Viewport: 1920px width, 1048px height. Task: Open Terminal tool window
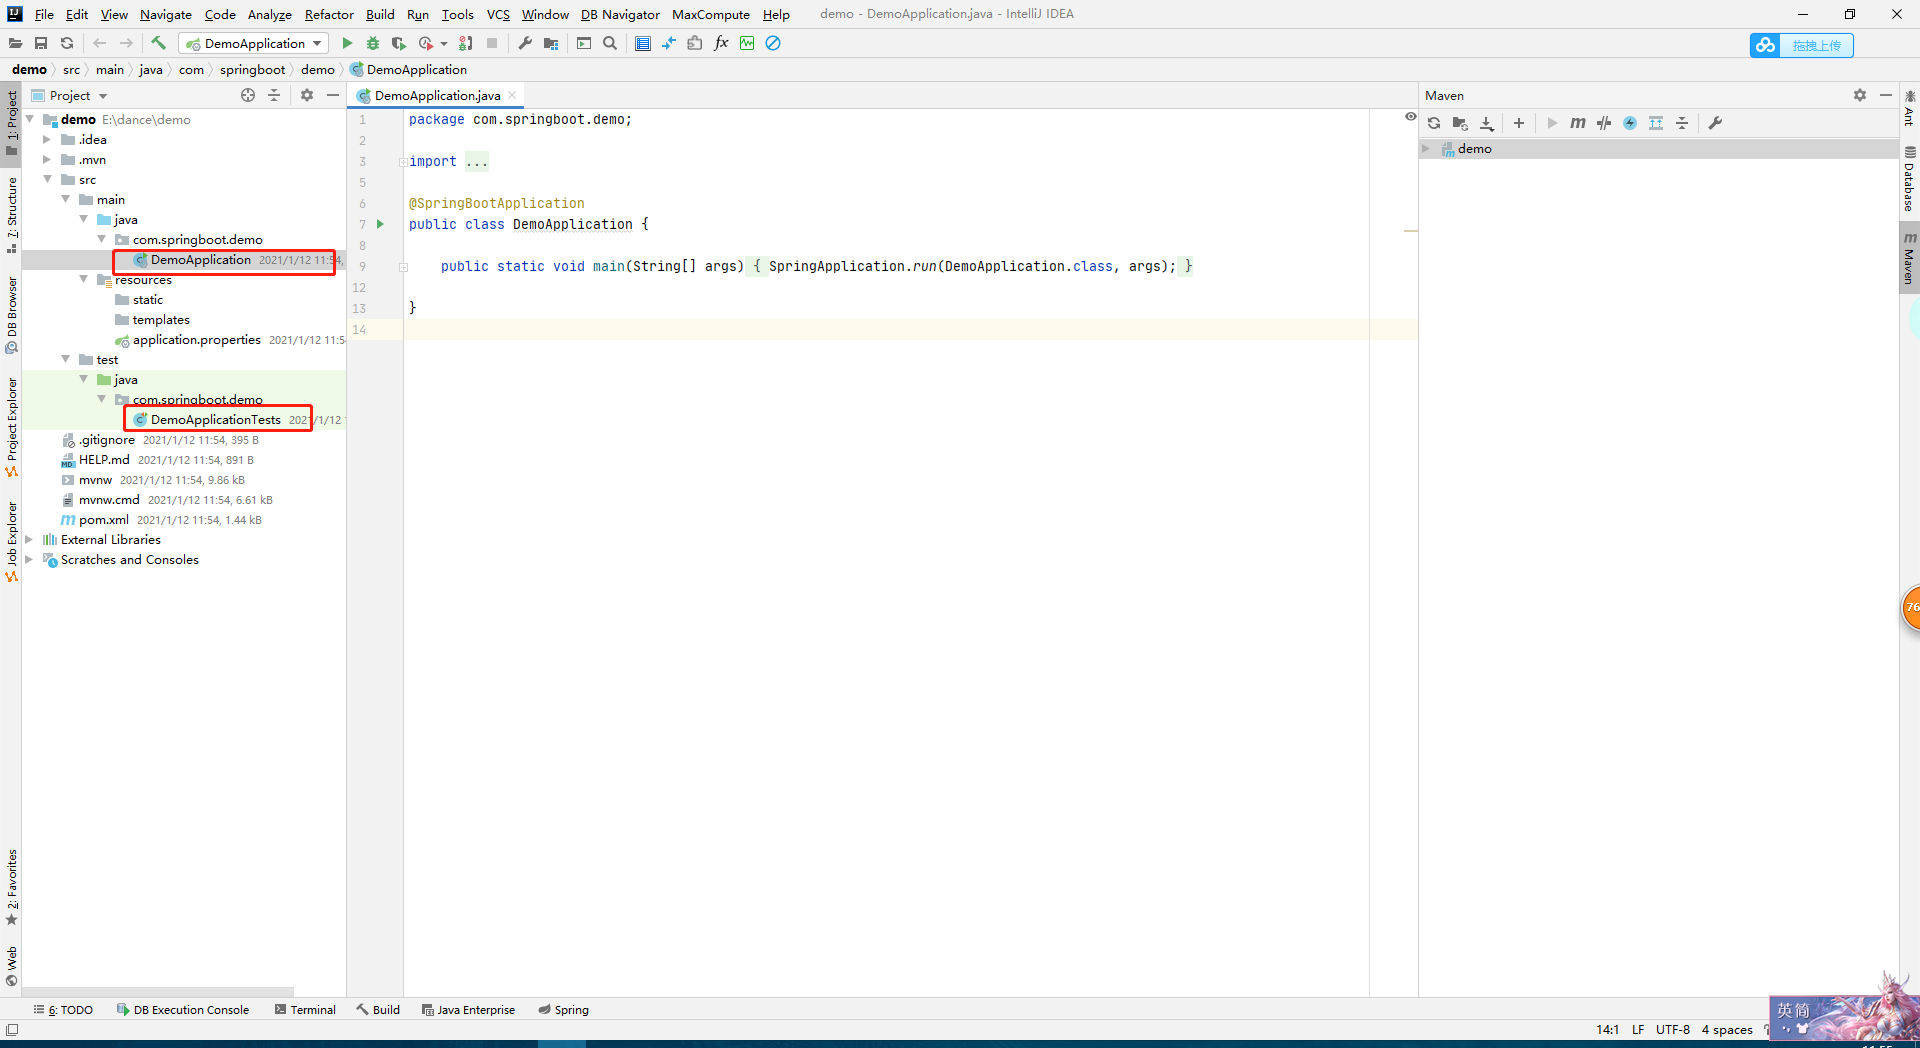[305, 1010]
